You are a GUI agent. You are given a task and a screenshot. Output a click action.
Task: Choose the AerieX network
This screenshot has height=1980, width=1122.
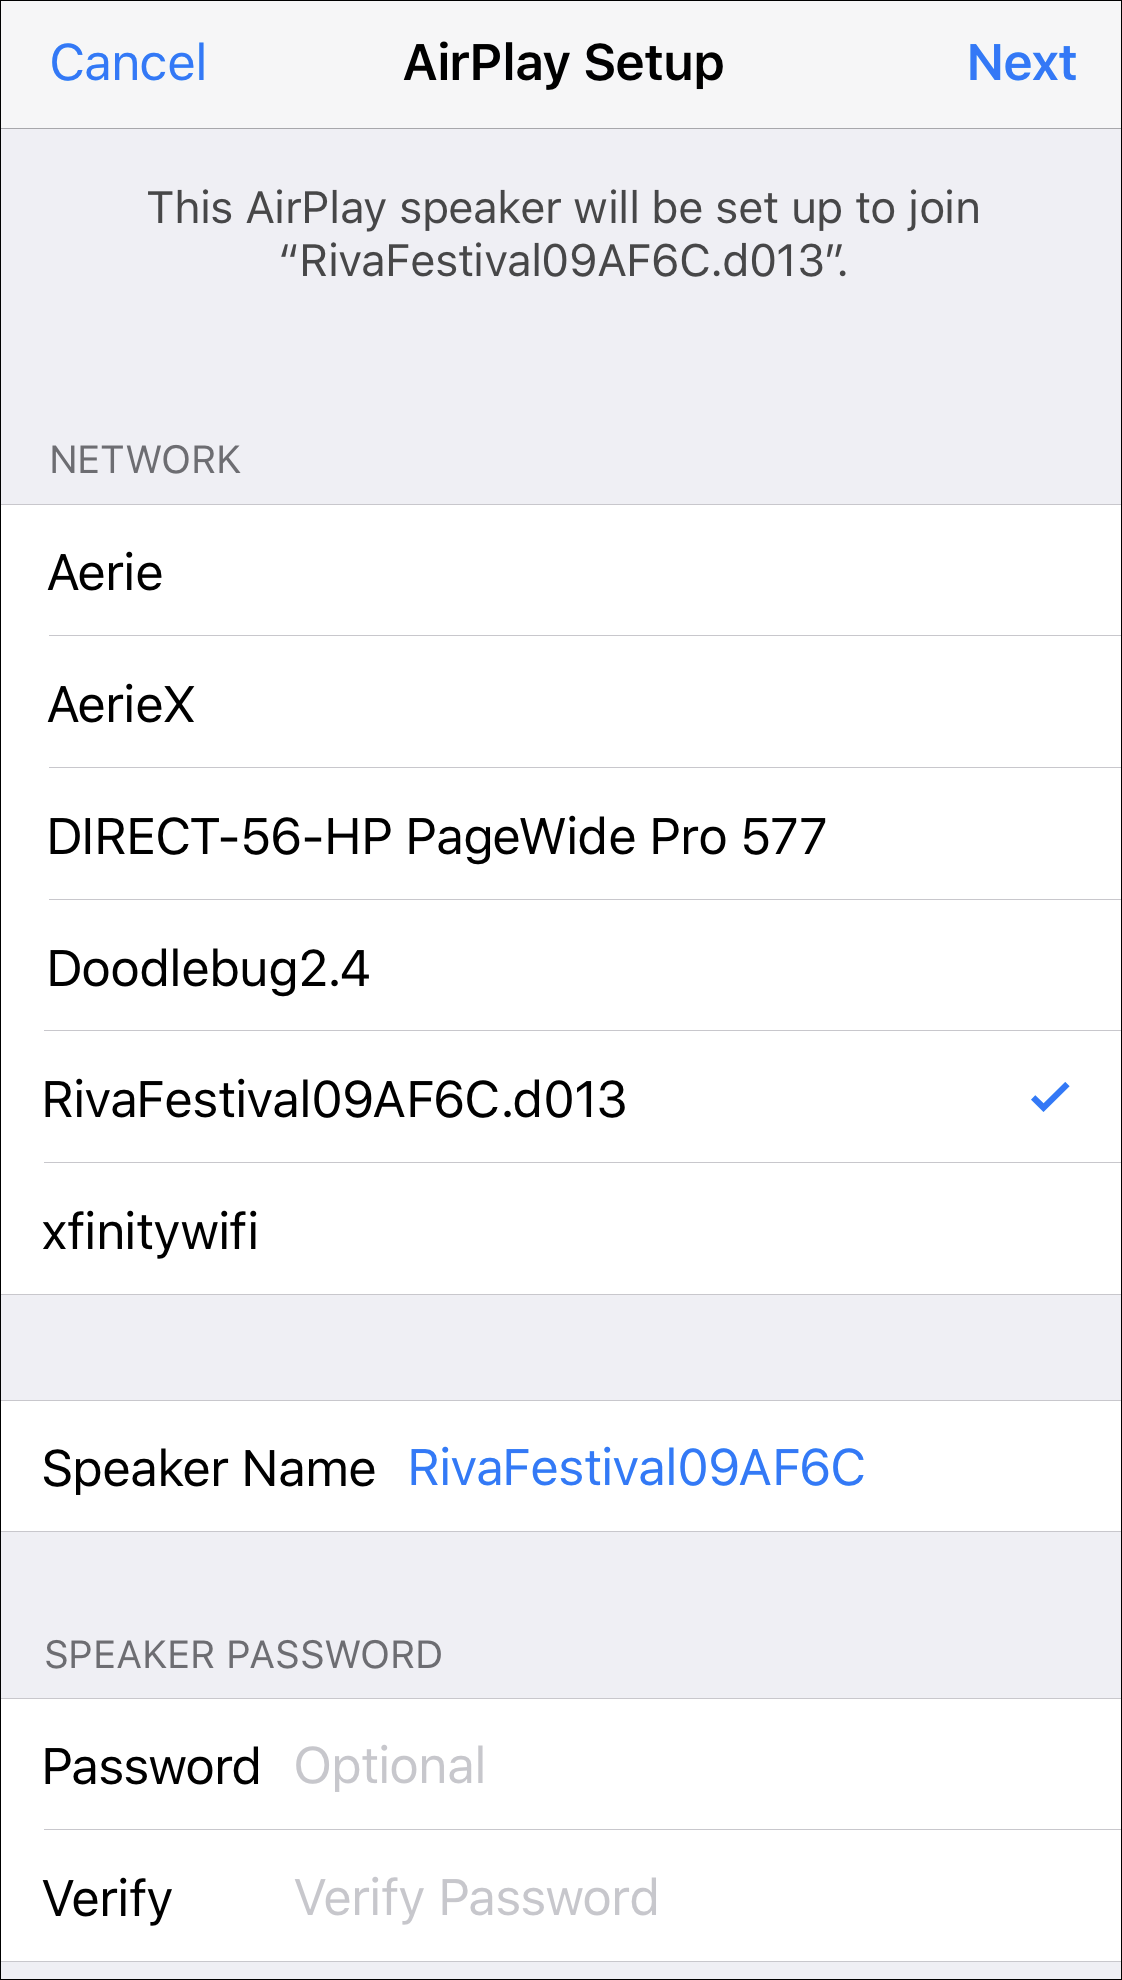pos(121,705)
